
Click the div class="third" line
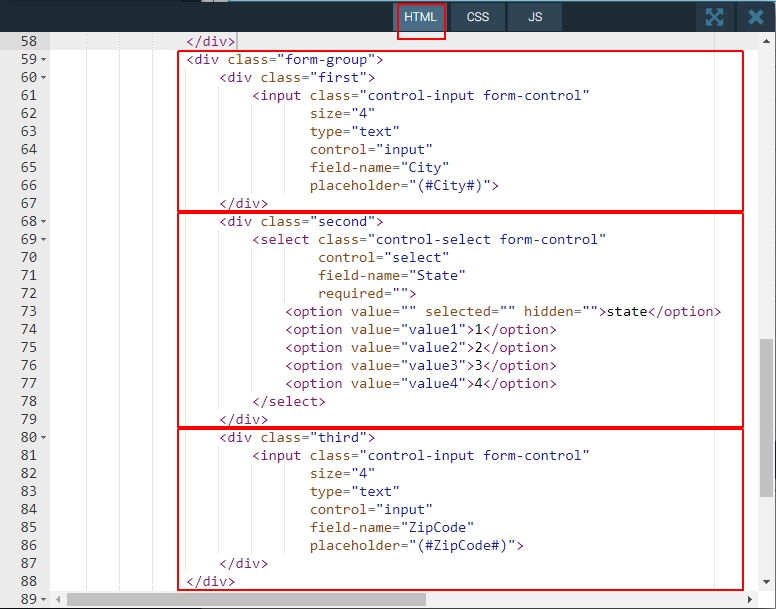coord(297,437)
